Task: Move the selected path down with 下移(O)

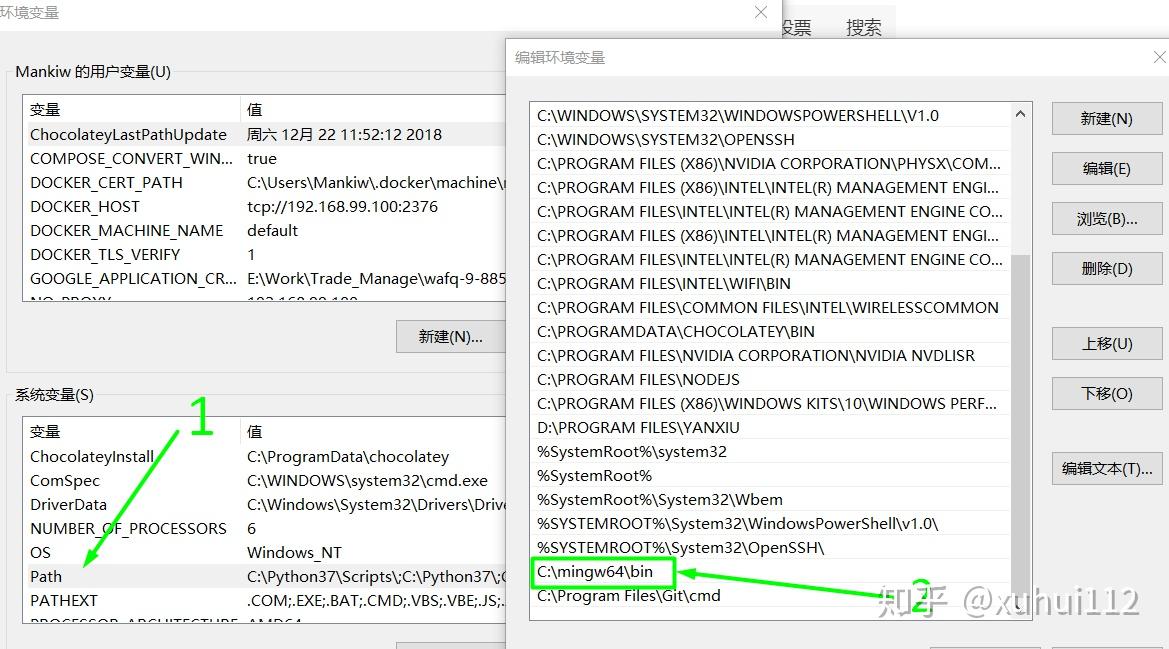Action: point(1106,393)
